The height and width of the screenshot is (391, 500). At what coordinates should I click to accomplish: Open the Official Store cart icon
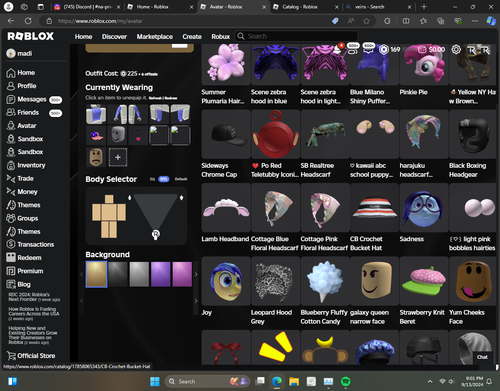click(11, 356)
